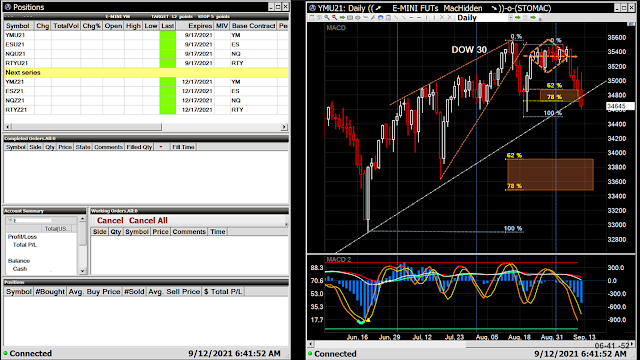Screen dimensions: 640x360
Task: Click the Profit/Loss entry in Account Summary
Action: pyautogui.click(x=22, y=237)
